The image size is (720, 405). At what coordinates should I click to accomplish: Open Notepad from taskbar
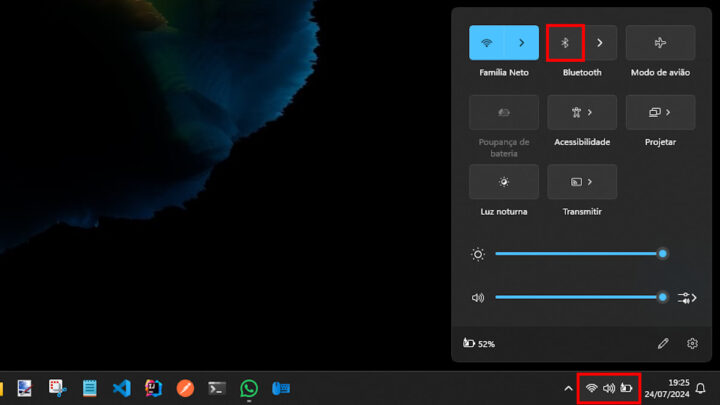90,388
